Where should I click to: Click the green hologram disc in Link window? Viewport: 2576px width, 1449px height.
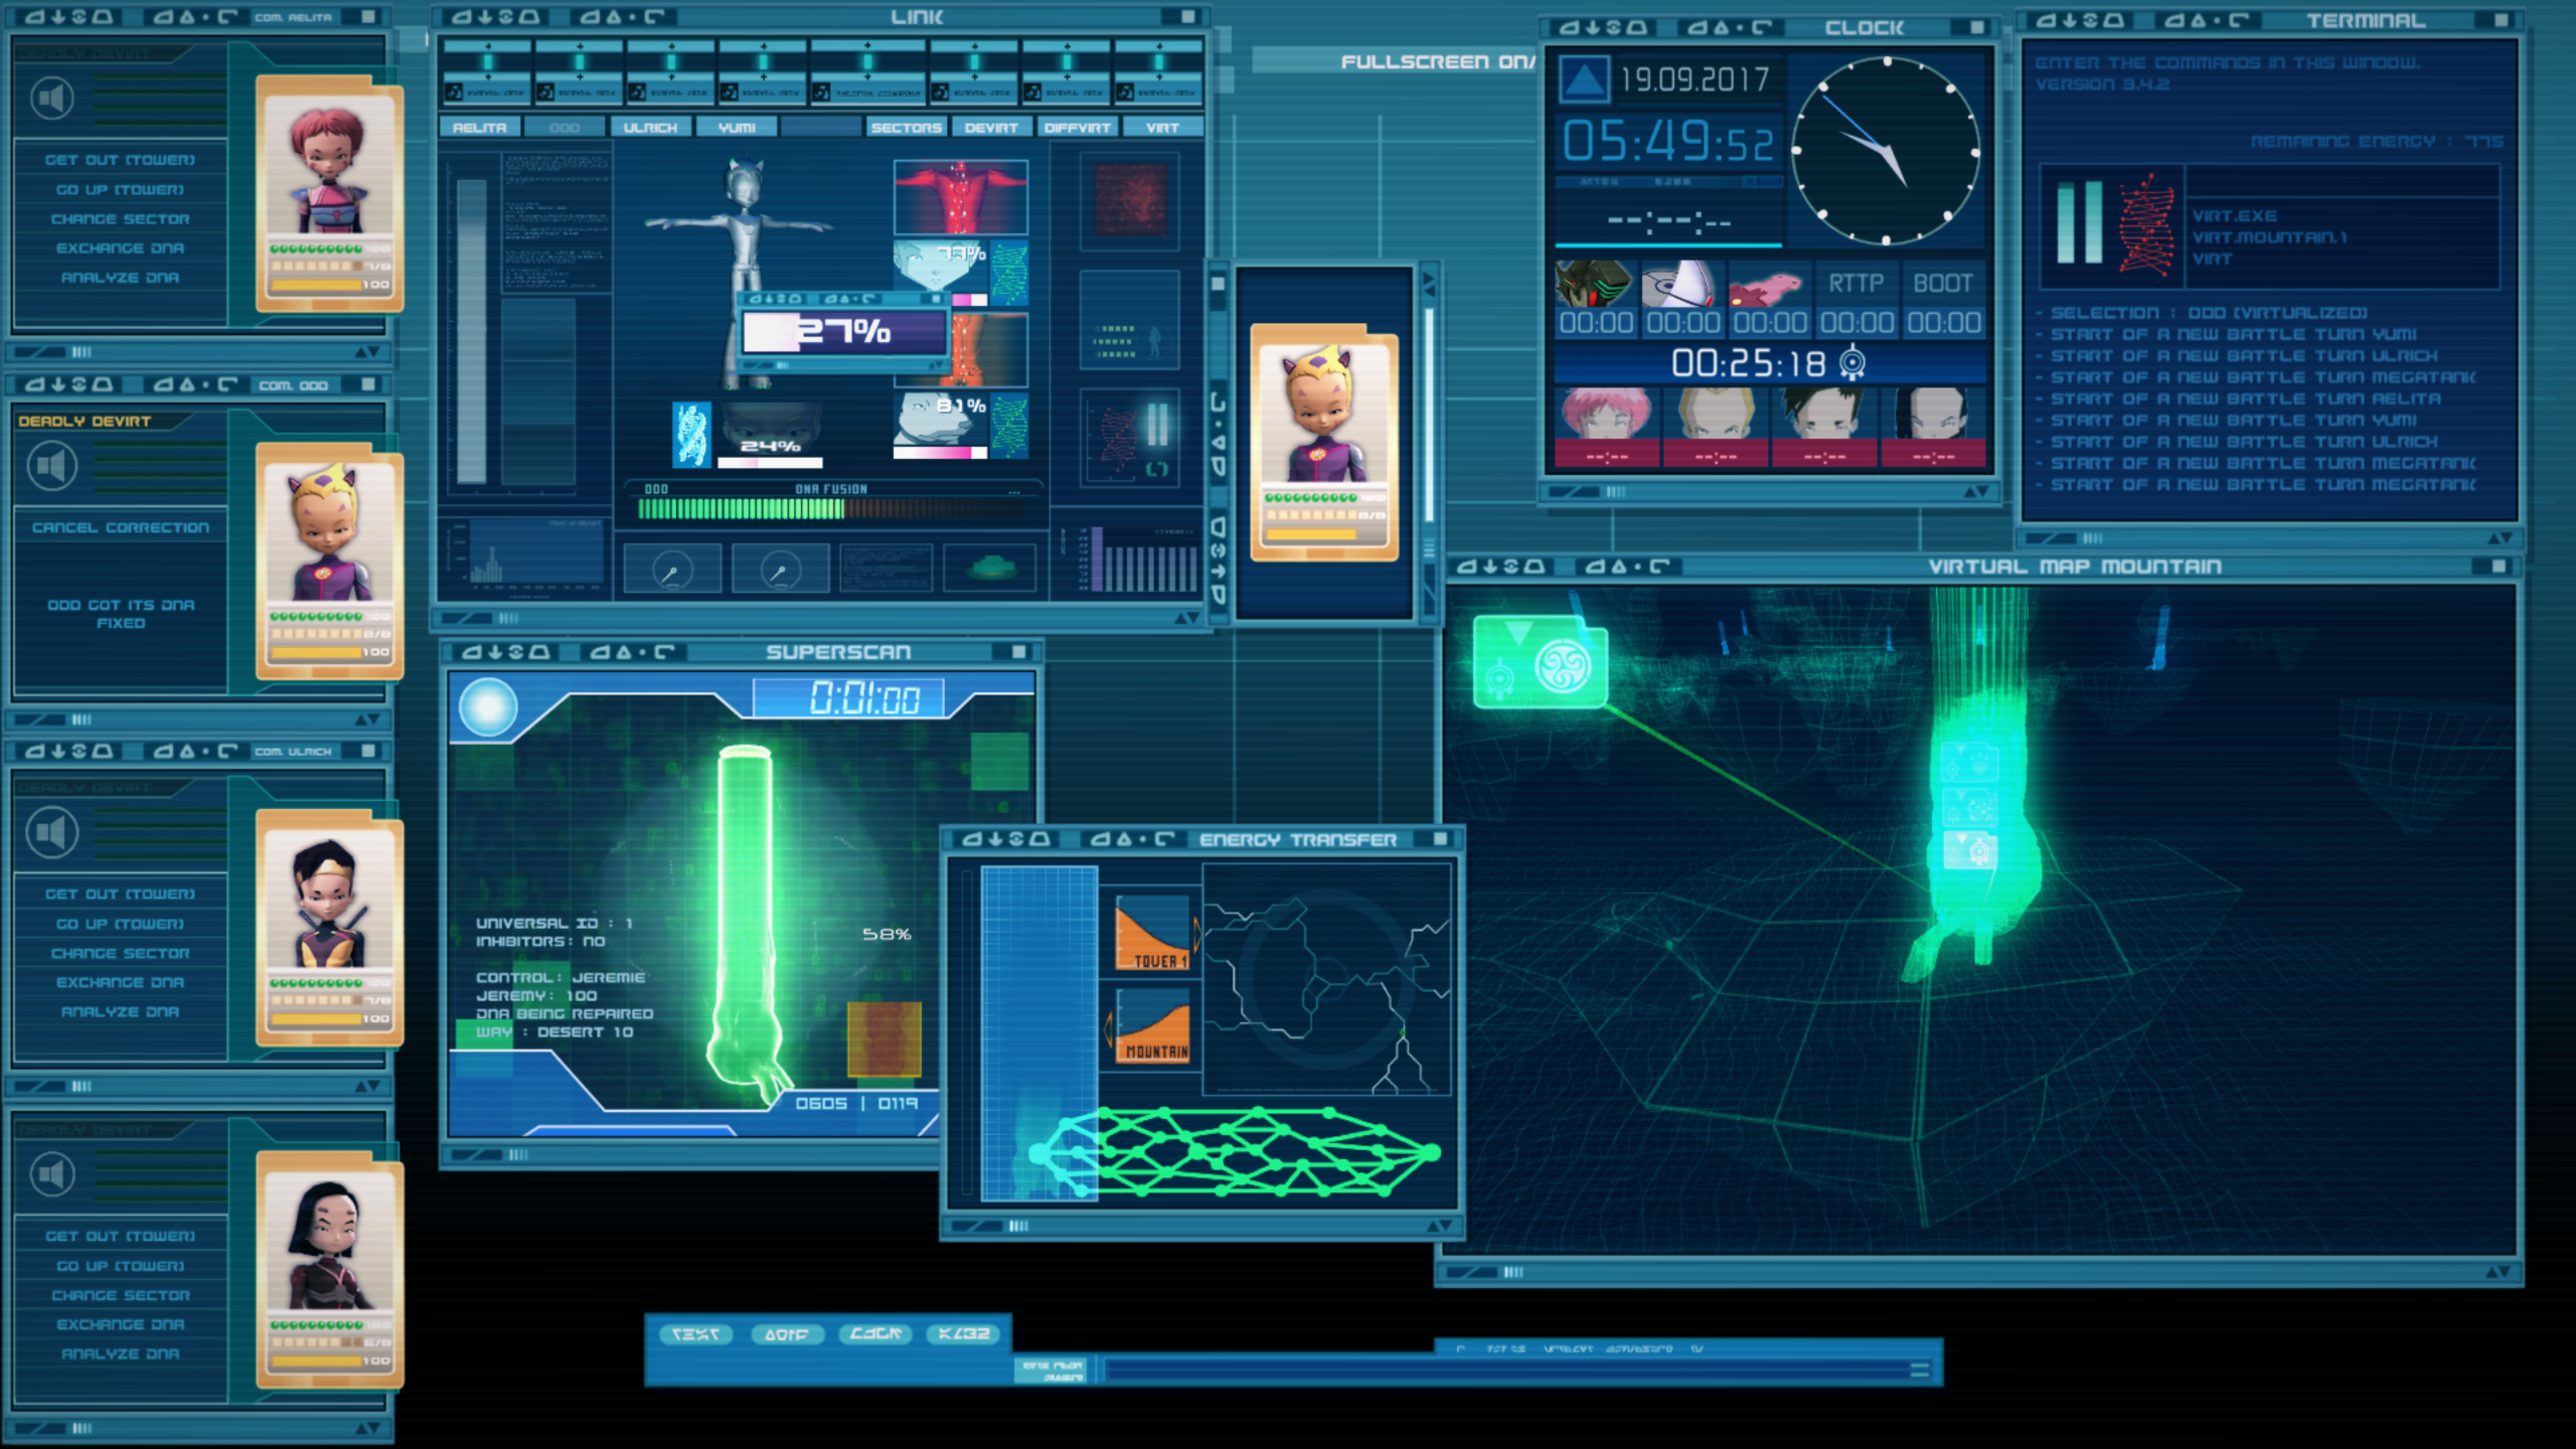point(992,568)
